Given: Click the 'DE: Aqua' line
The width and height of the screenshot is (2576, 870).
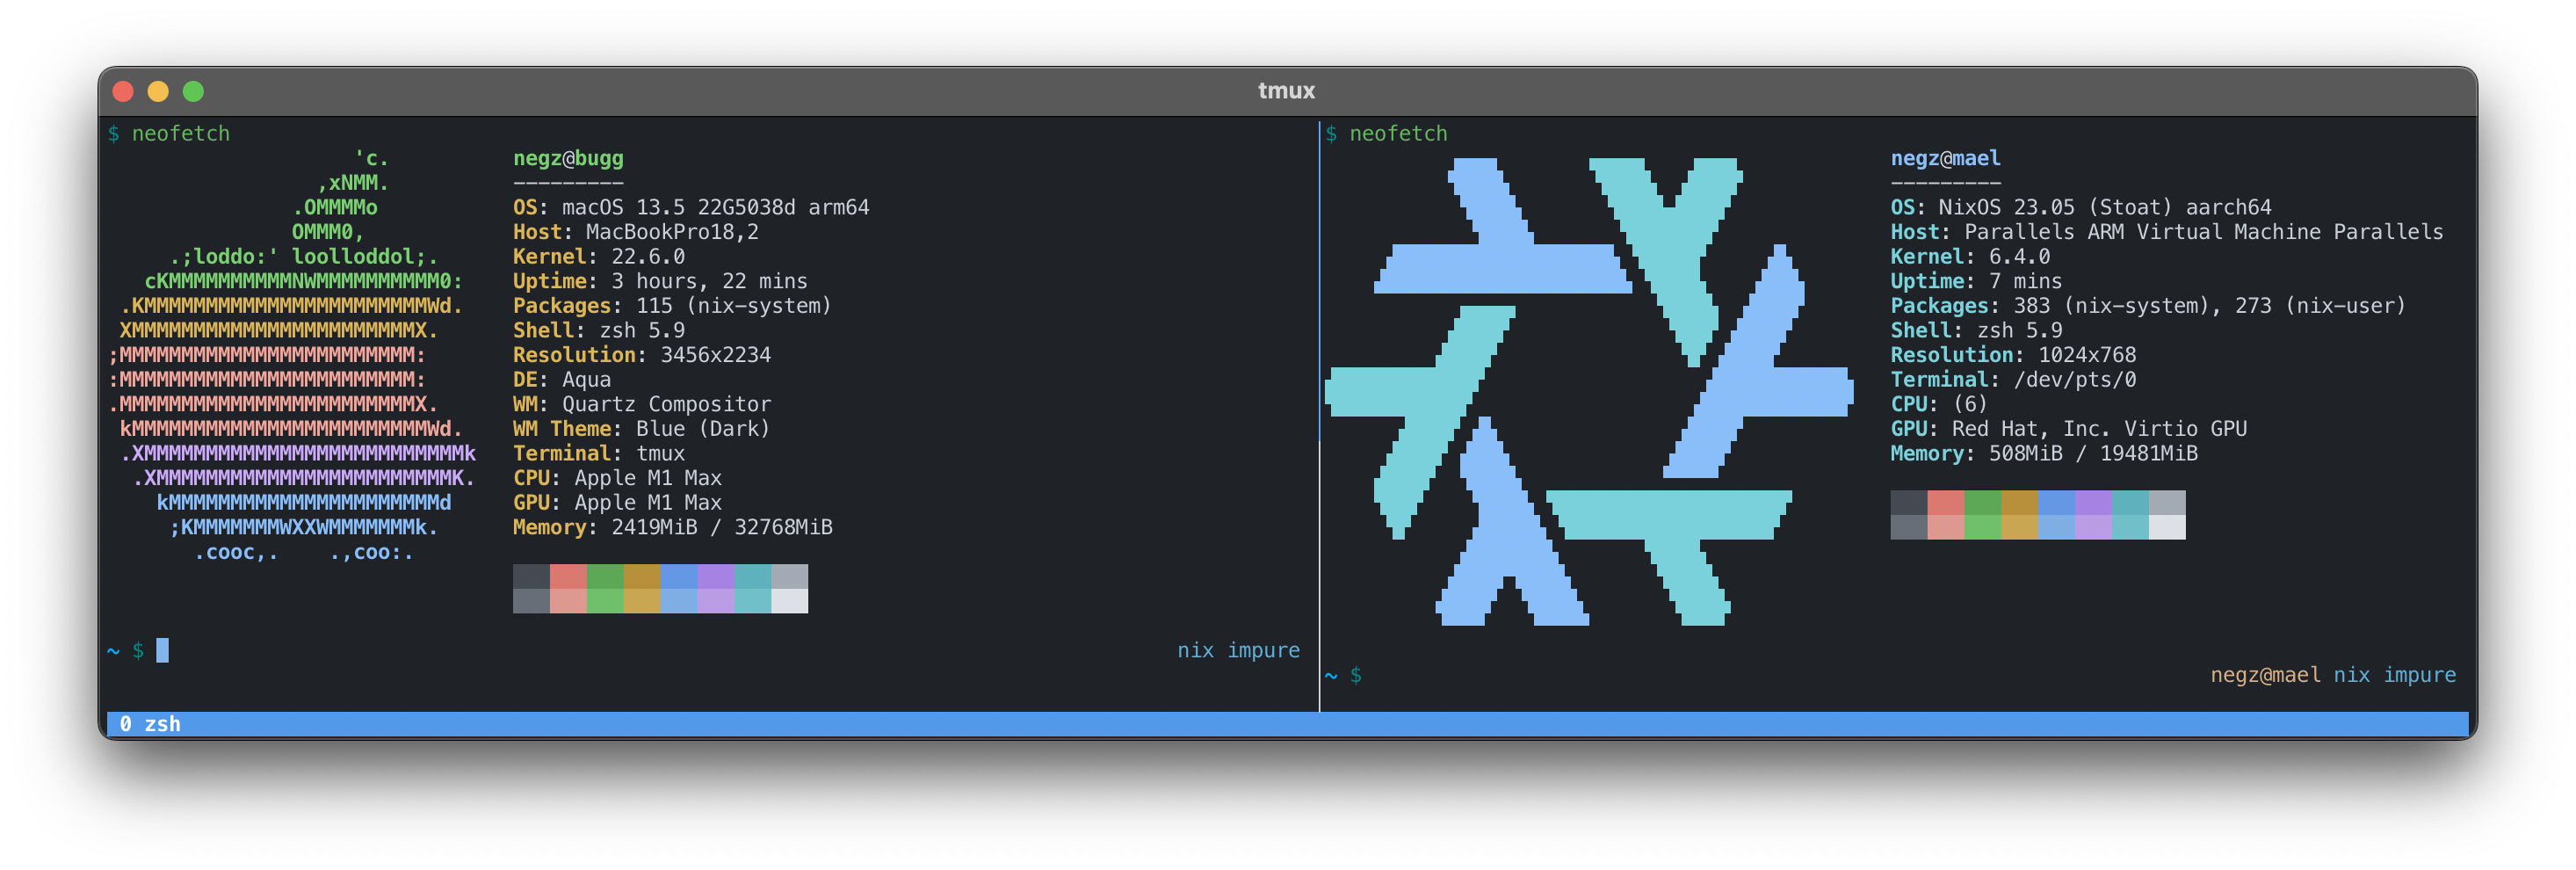Looking at the screenshot, I should tap(562, 379).
